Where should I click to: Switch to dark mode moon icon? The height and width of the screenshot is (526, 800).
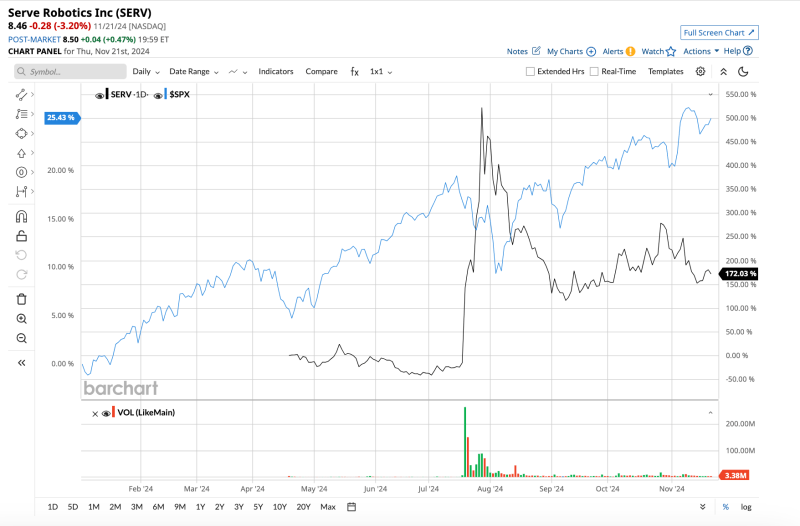tap(743, 71)
